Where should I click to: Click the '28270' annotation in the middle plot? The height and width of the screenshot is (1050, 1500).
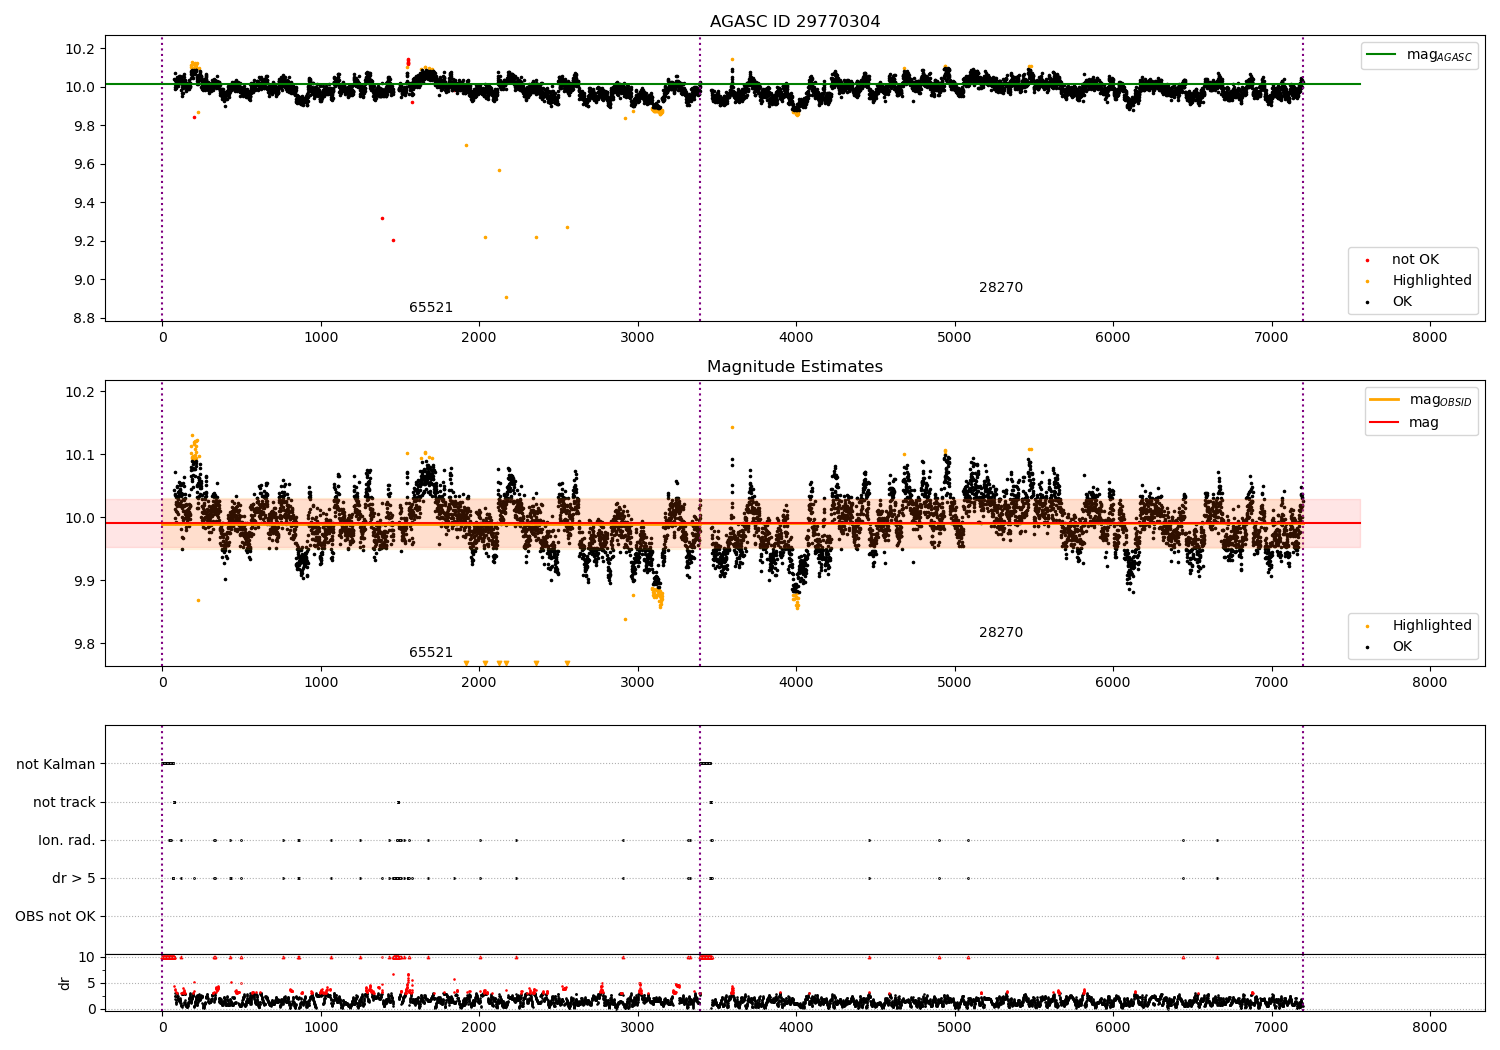(x=1001, y=633)
